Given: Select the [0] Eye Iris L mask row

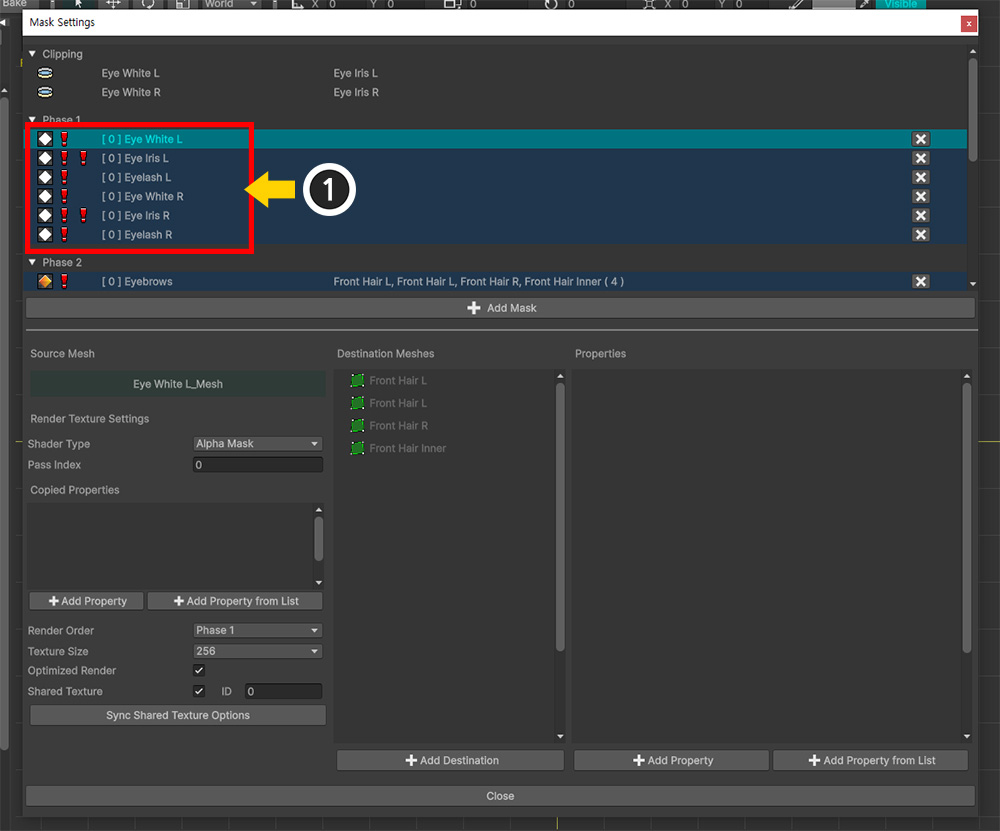Looking at the screenshot, I should point(496,158).
